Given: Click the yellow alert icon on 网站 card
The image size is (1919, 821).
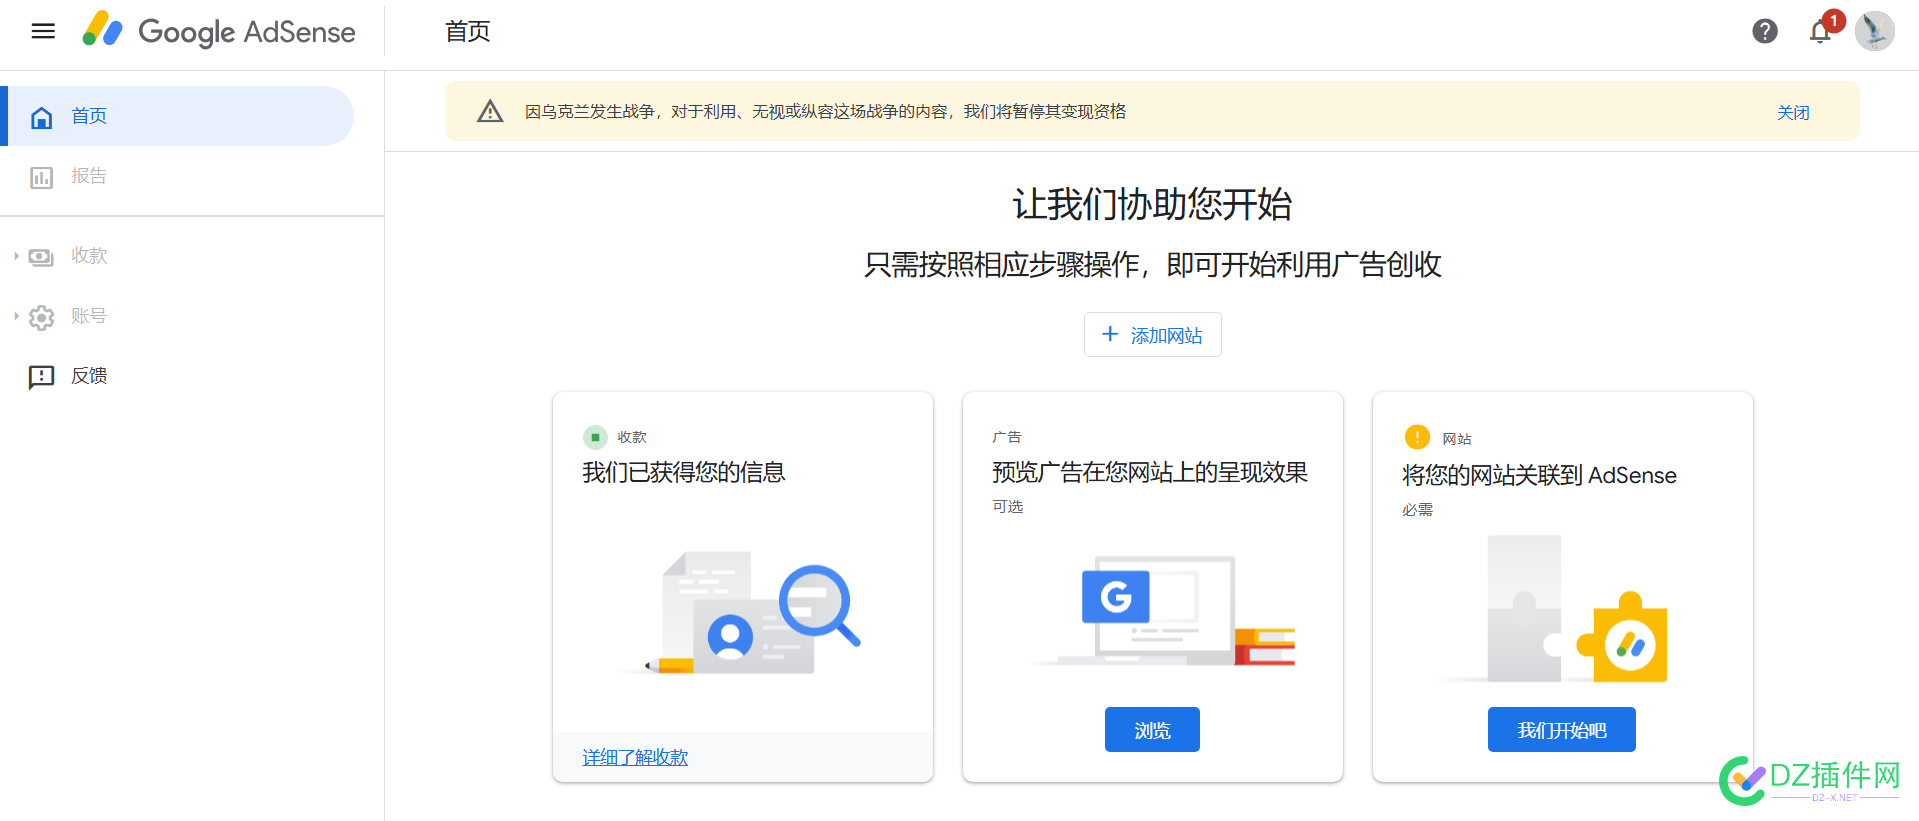Looking at the screenshot, I should click(x=1417, y=437).
